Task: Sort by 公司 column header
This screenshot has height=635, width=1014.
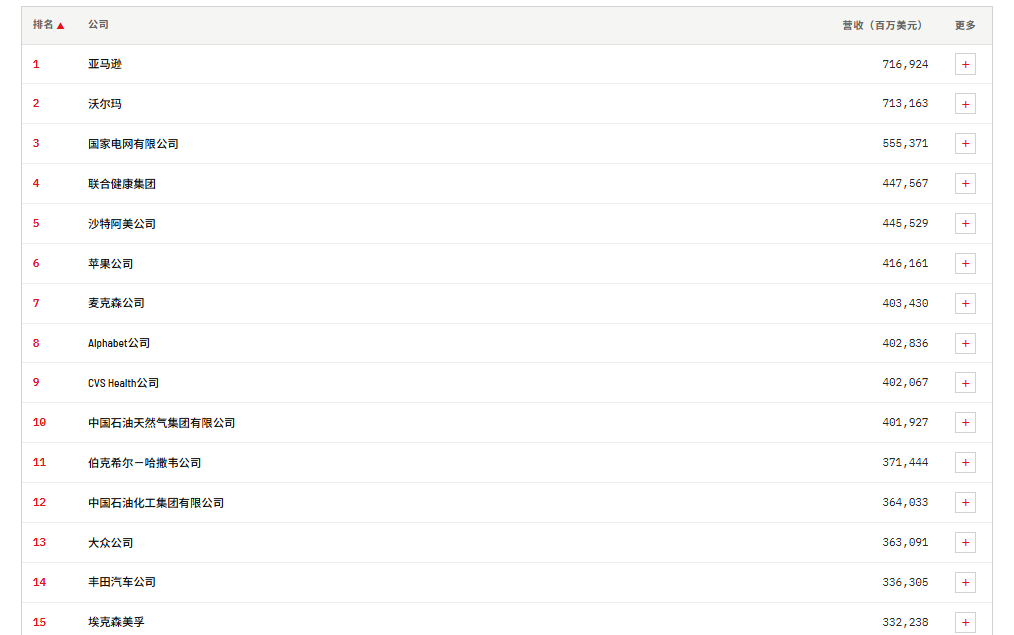Action: click(98, 25)
